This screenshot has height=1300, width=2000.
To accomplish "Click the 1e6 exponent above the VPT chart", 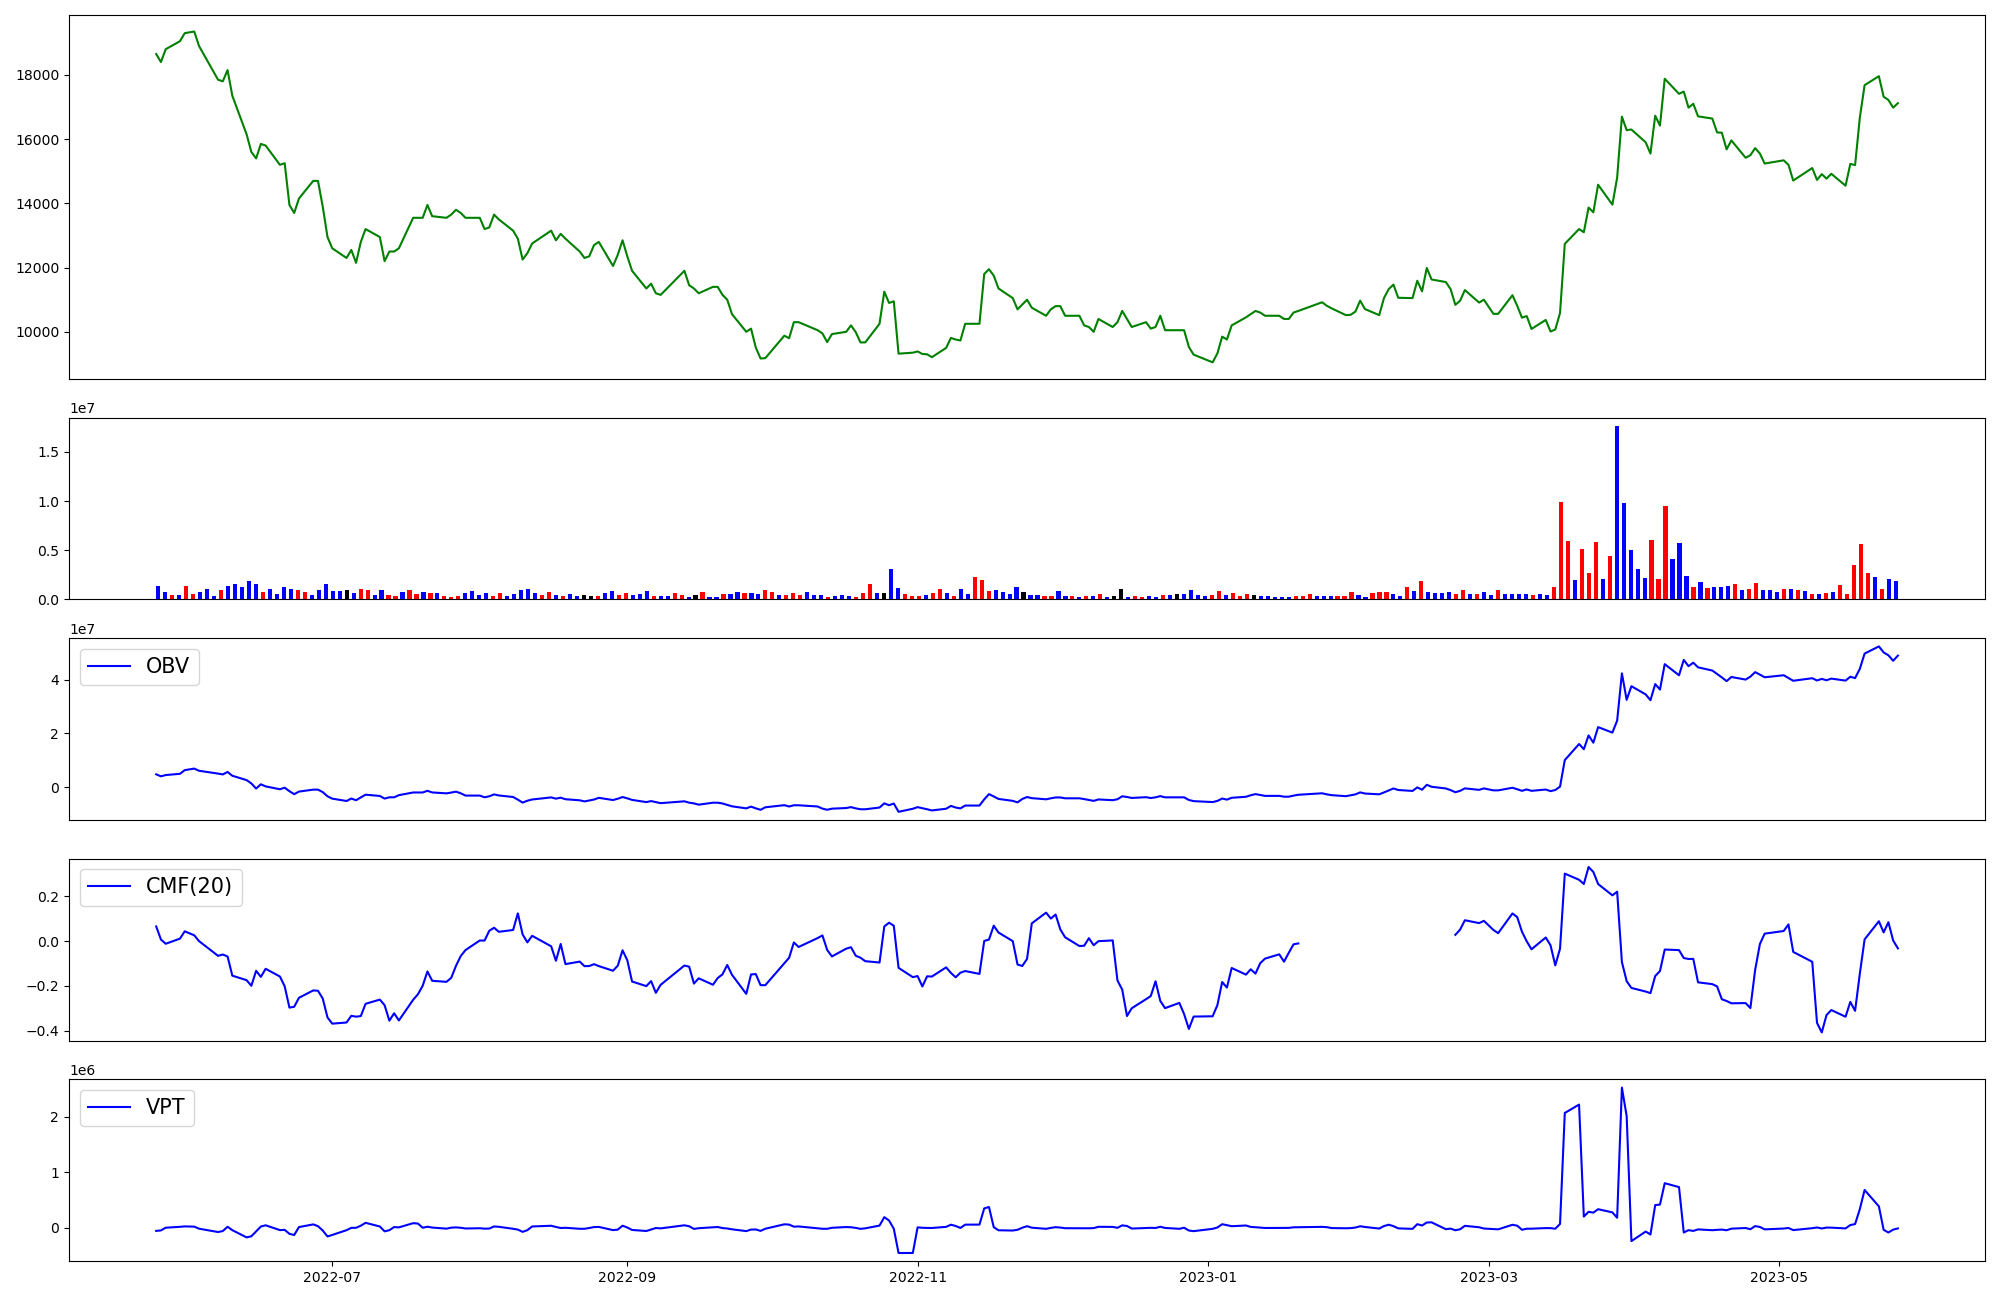I will click(x=82, y=1070).
